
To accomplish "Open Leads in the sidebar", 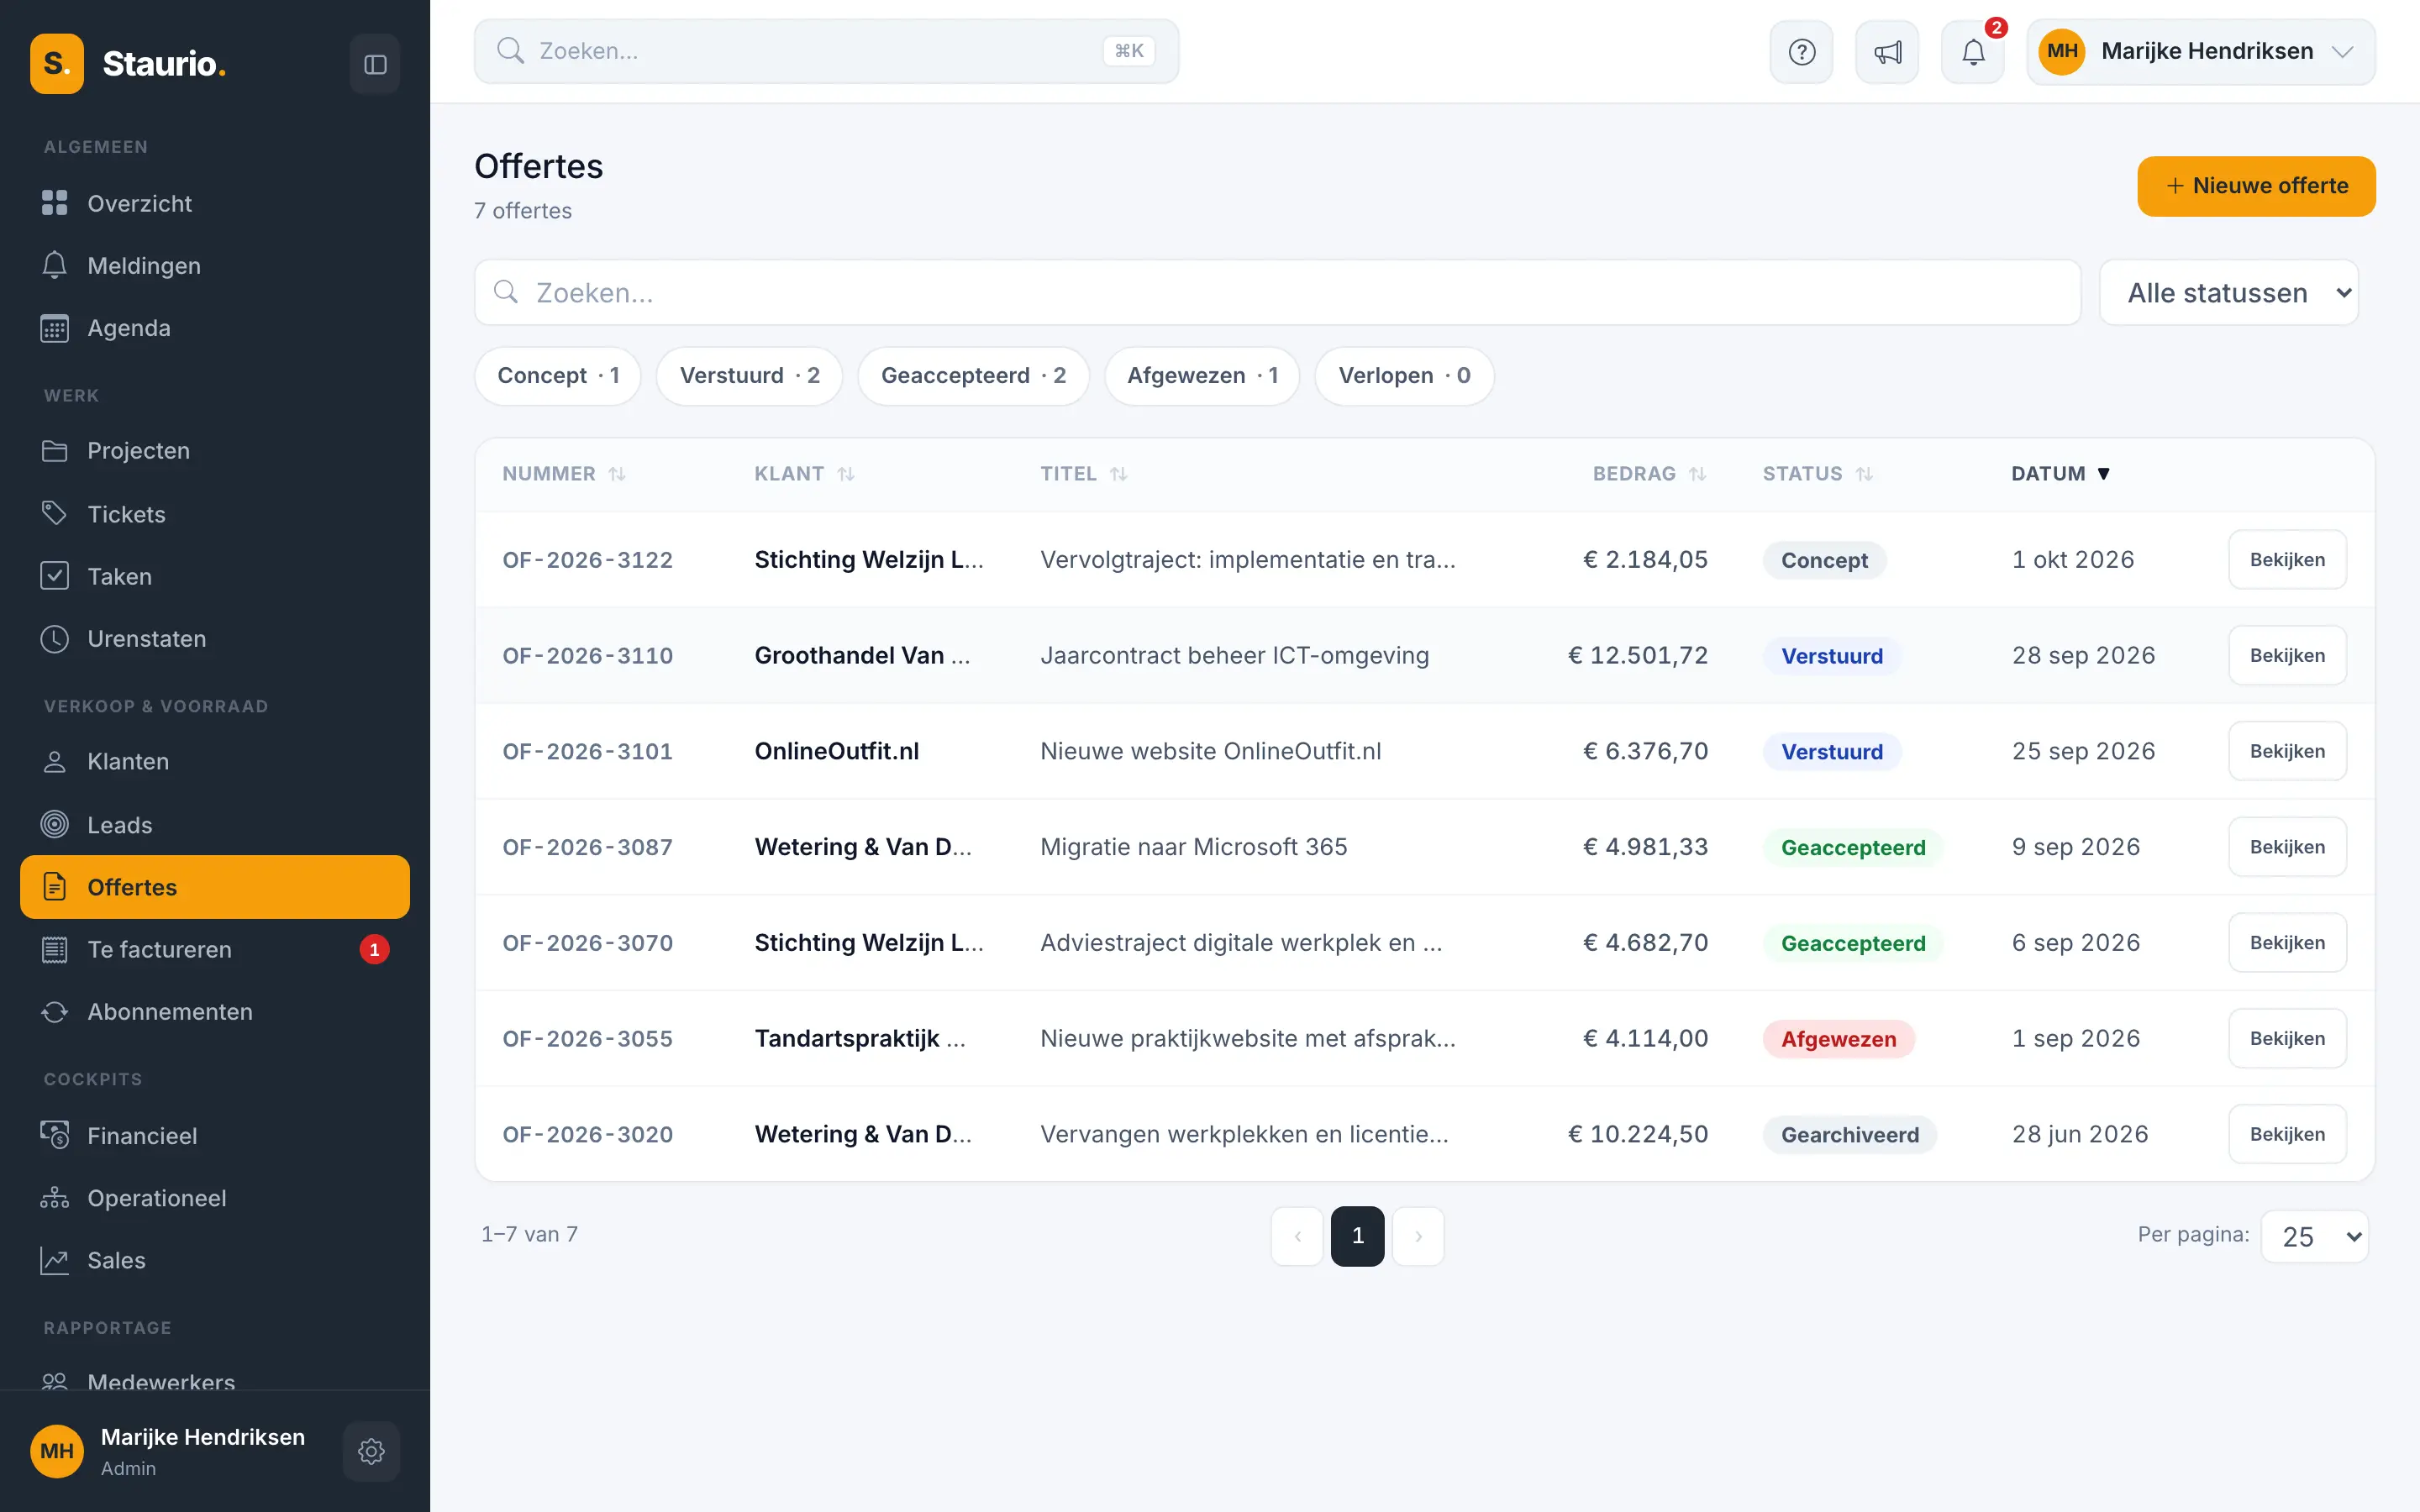I will tap(215, 825).
